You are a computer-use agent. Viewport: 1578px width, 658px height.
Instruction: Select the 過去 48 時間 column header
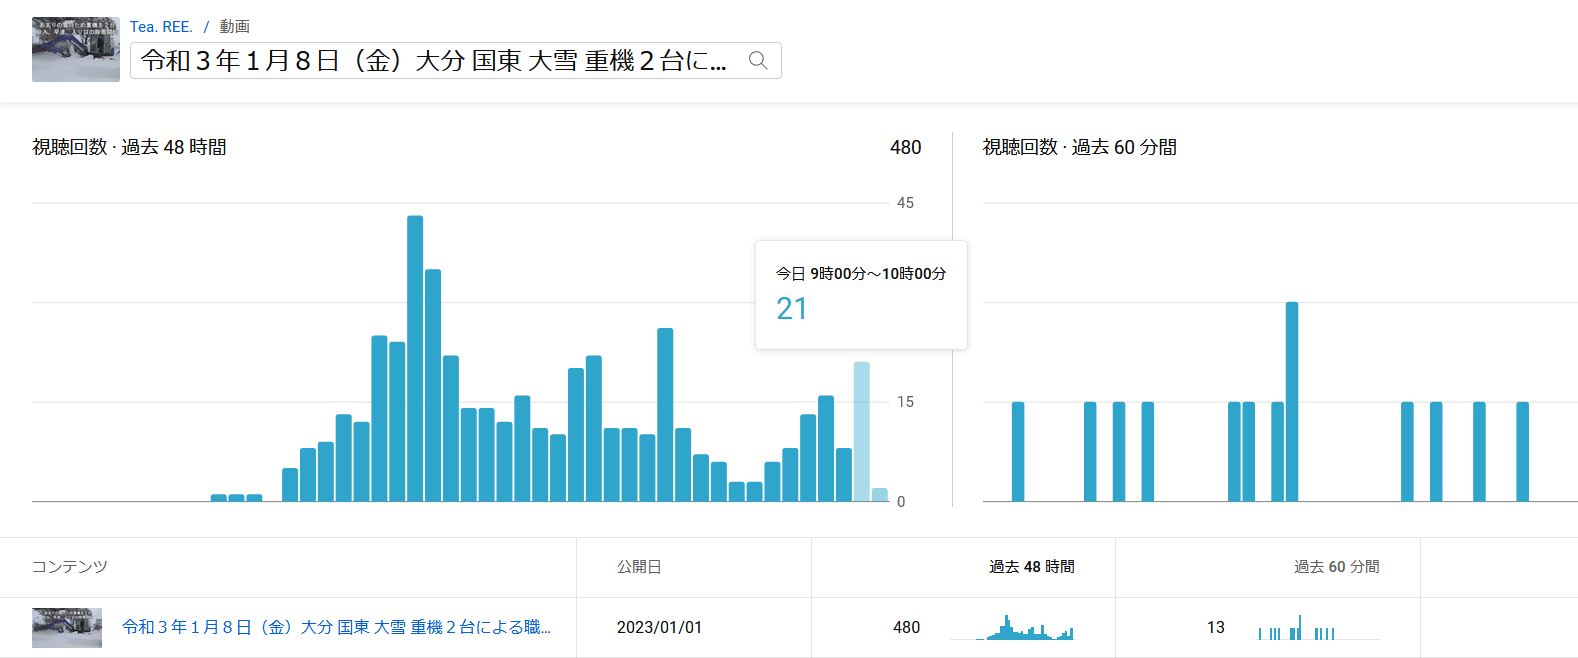[x=1031, y=567]
